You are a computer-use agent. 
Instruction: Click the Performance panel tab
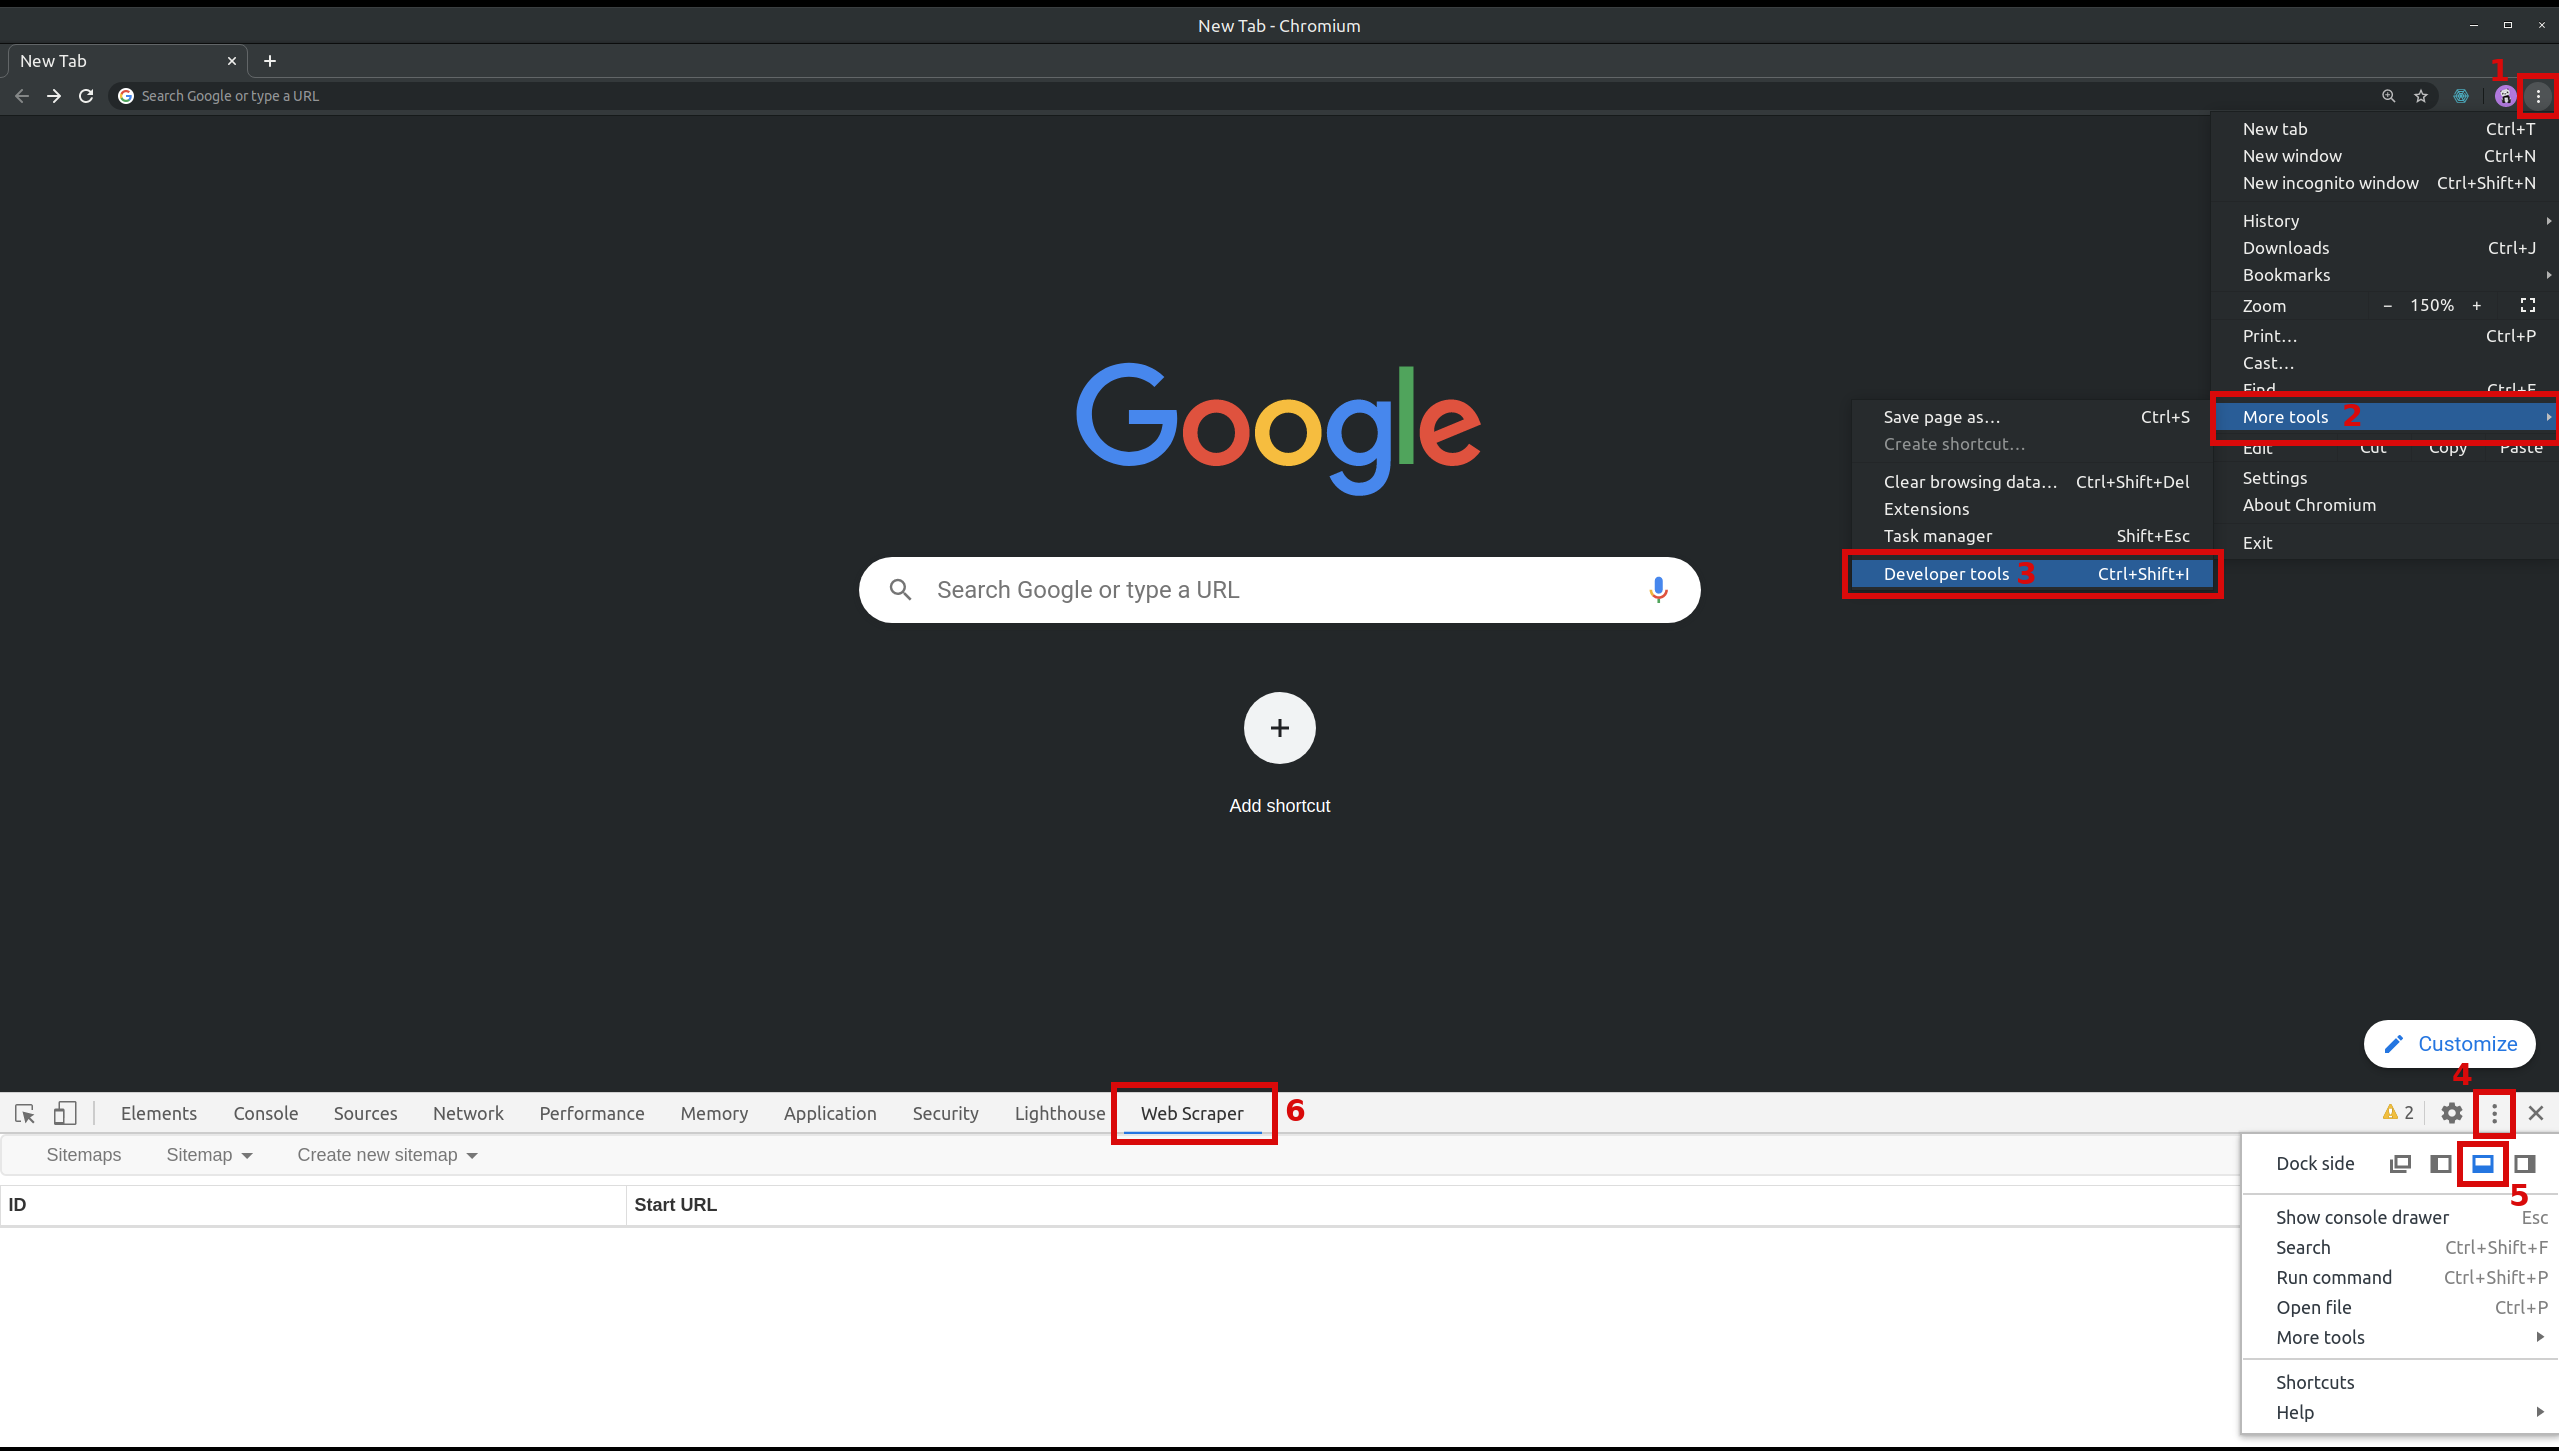(592, 1112)
